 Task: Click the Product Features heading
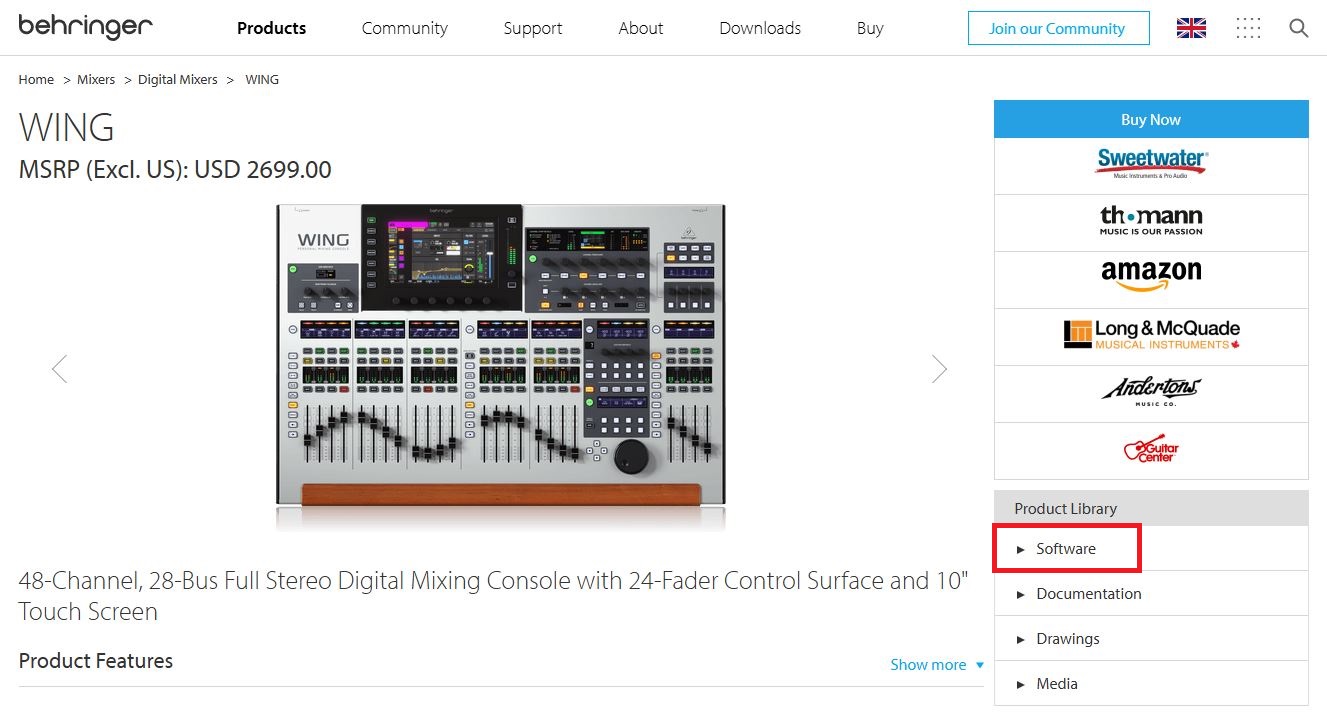click(96, 661)
